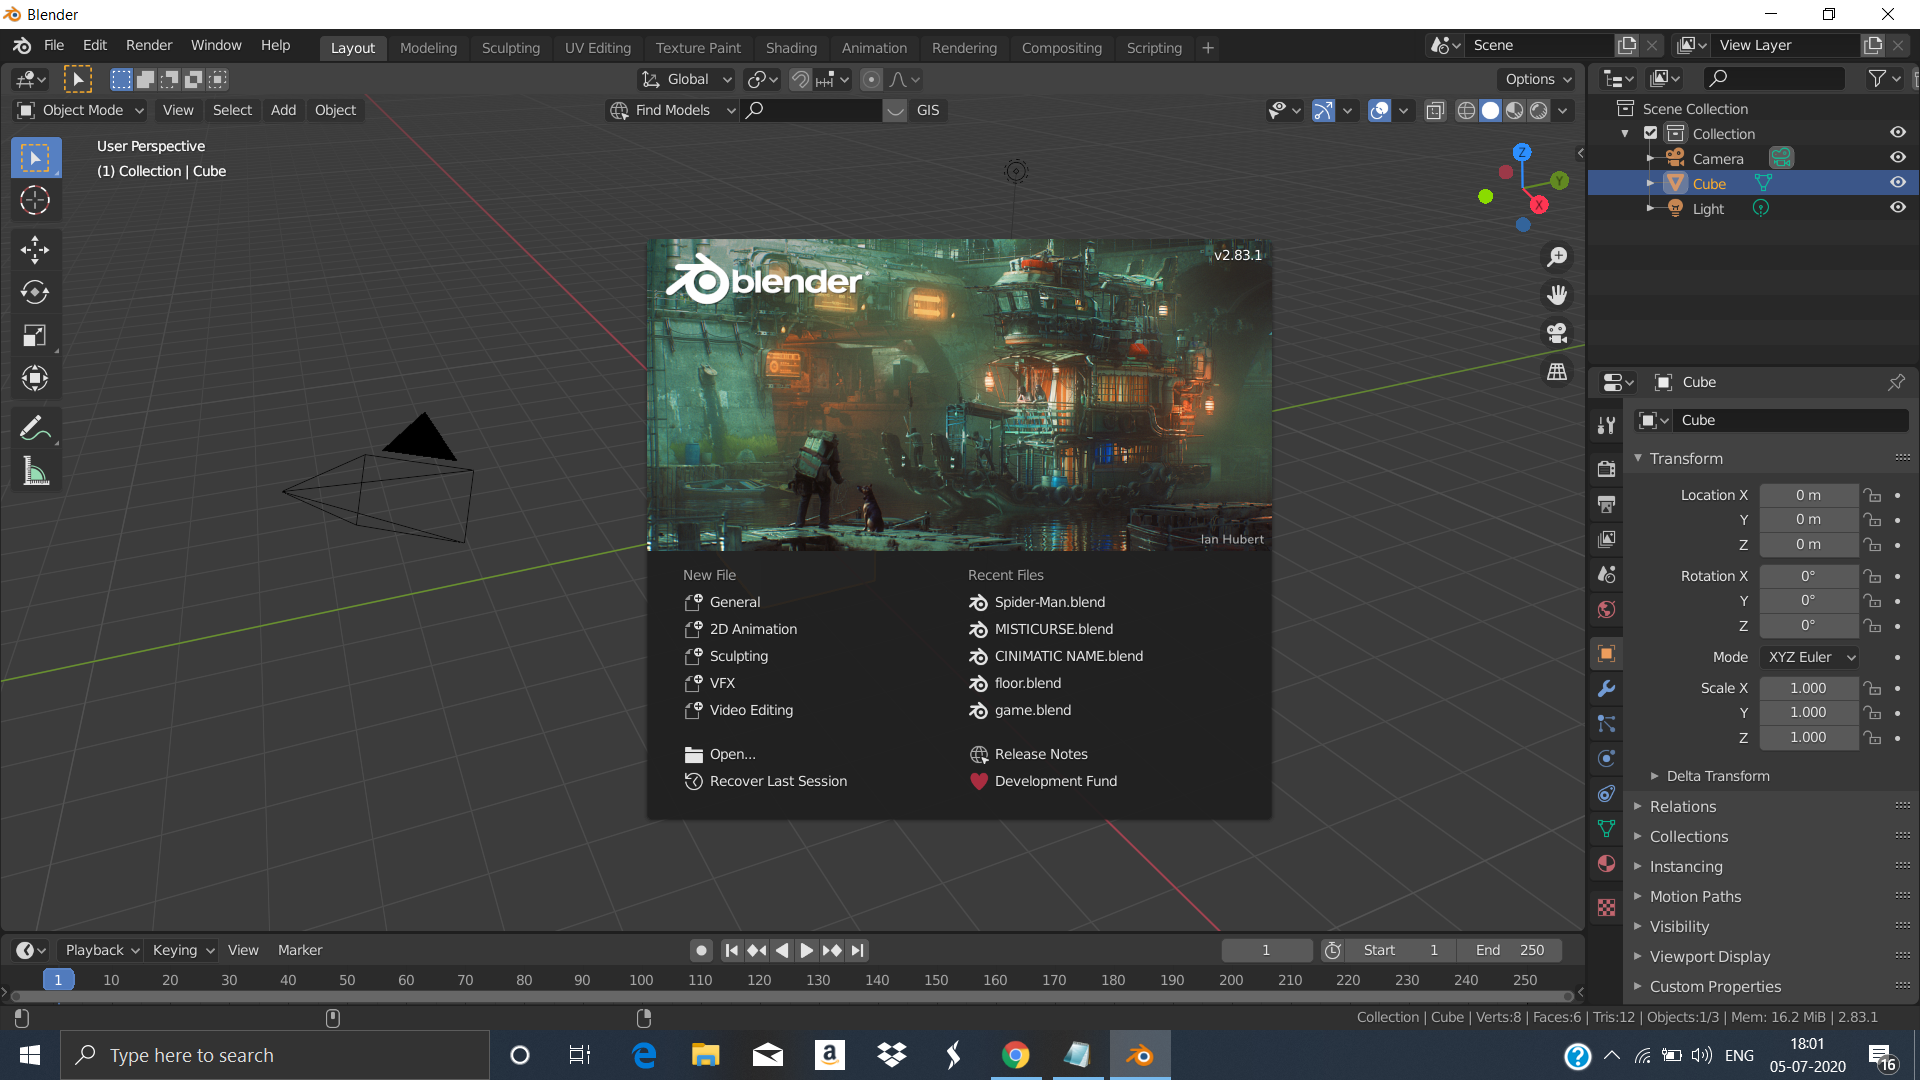The image size is (1920, 1080).
Task: Click Recover Last Session
Action: [778, 781]
